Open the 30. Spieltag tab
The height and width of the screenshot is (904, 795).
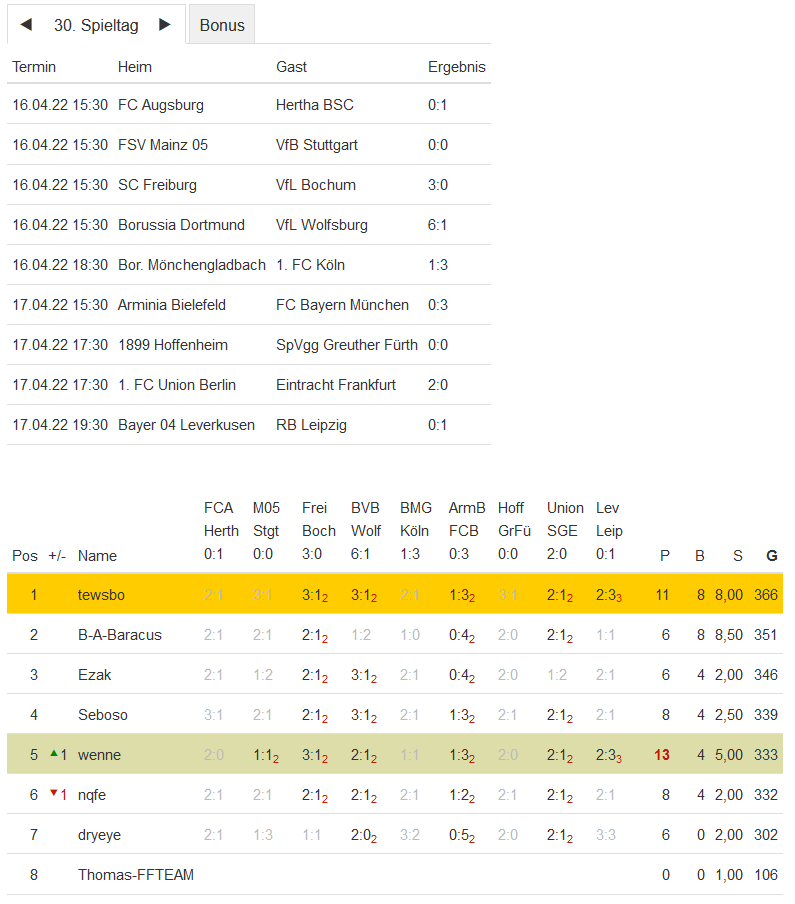point(96,26)
